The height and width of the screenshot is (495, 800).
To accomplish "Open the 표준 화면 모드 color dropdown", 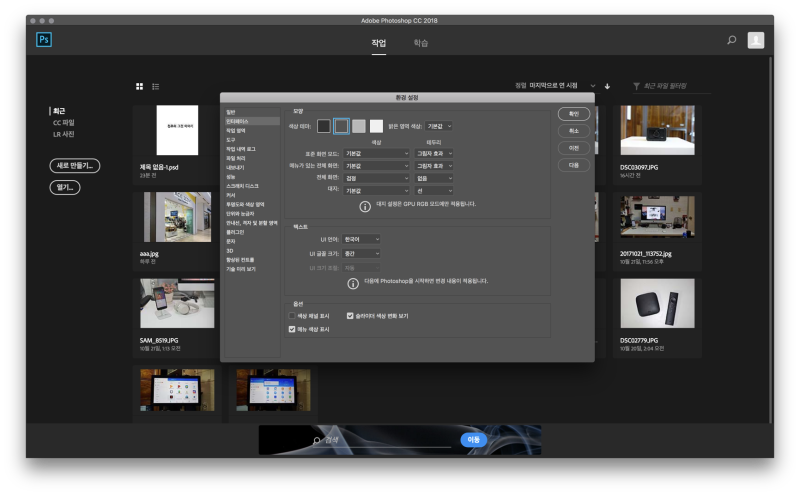I will coord(377,153).
